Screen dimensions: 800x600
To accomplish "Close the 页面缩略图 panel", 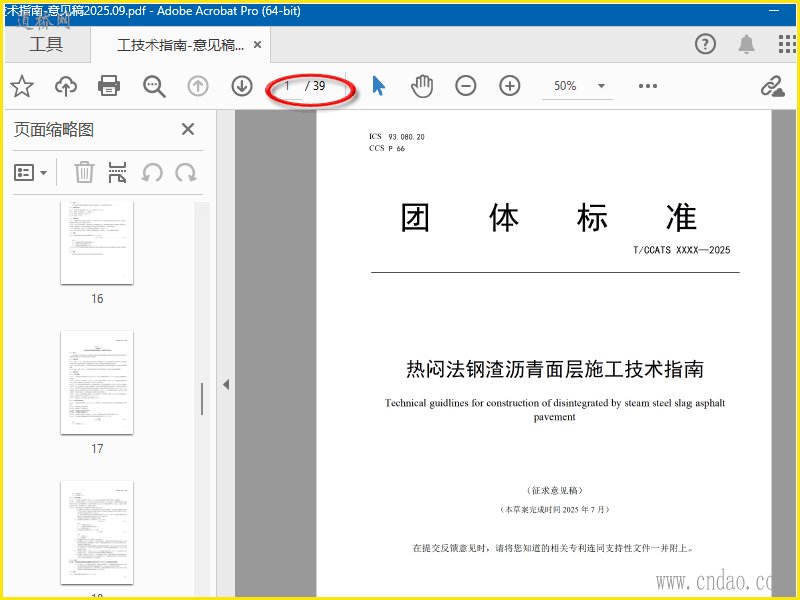I will pyautogui.click(x=188, y=129).
